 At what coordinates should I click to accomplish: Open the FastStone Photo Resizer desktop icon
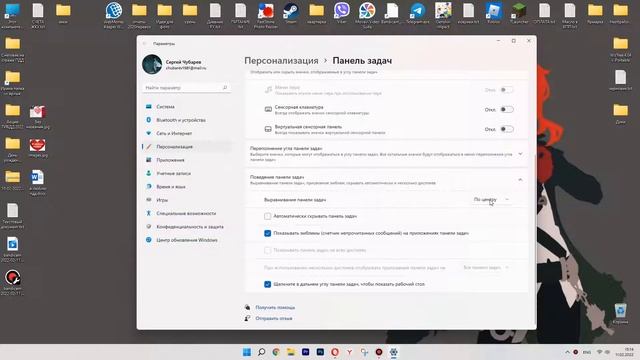tap(266, 15)
